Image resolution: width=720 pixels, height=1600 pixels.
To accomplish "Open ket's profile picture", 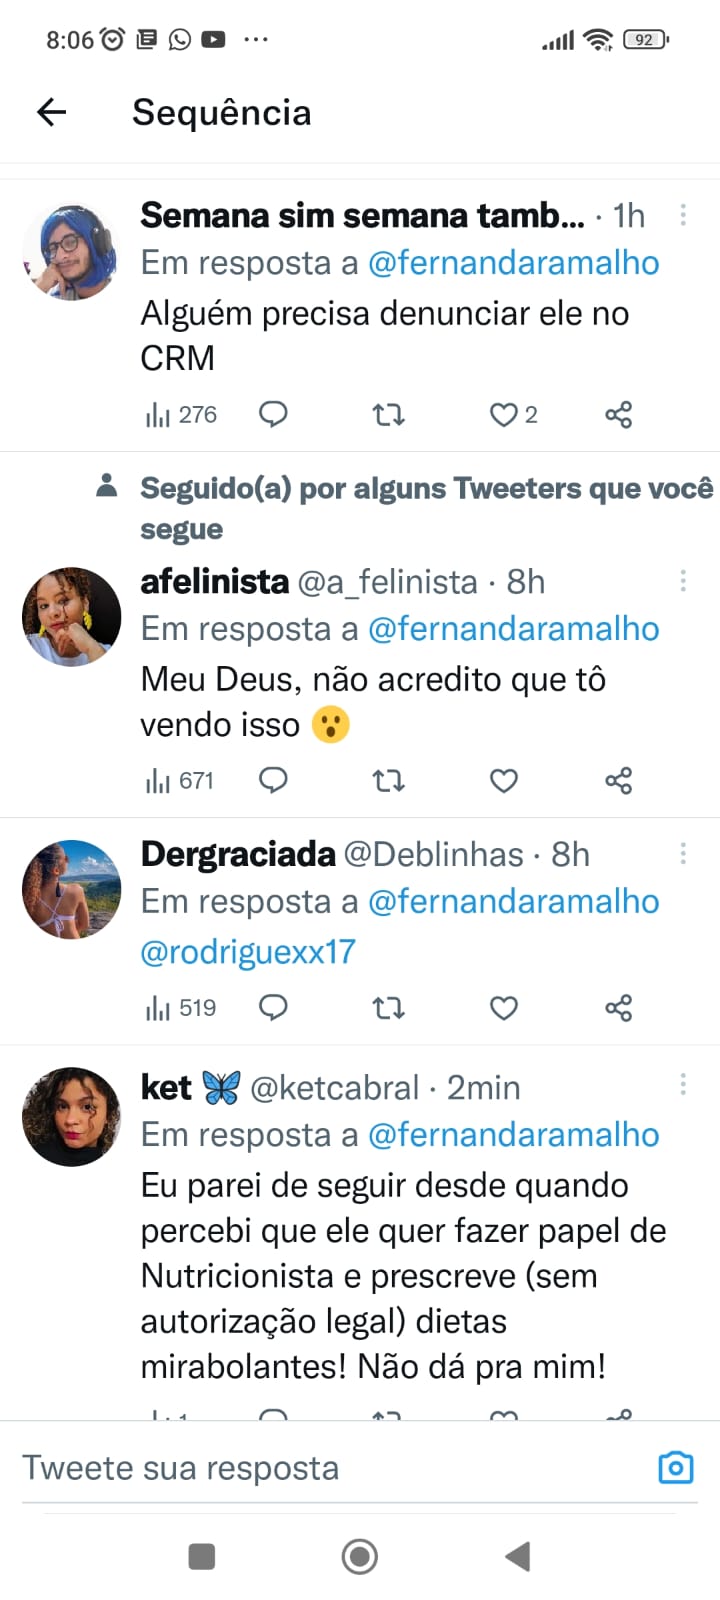I will click(x=71, y=1116).
